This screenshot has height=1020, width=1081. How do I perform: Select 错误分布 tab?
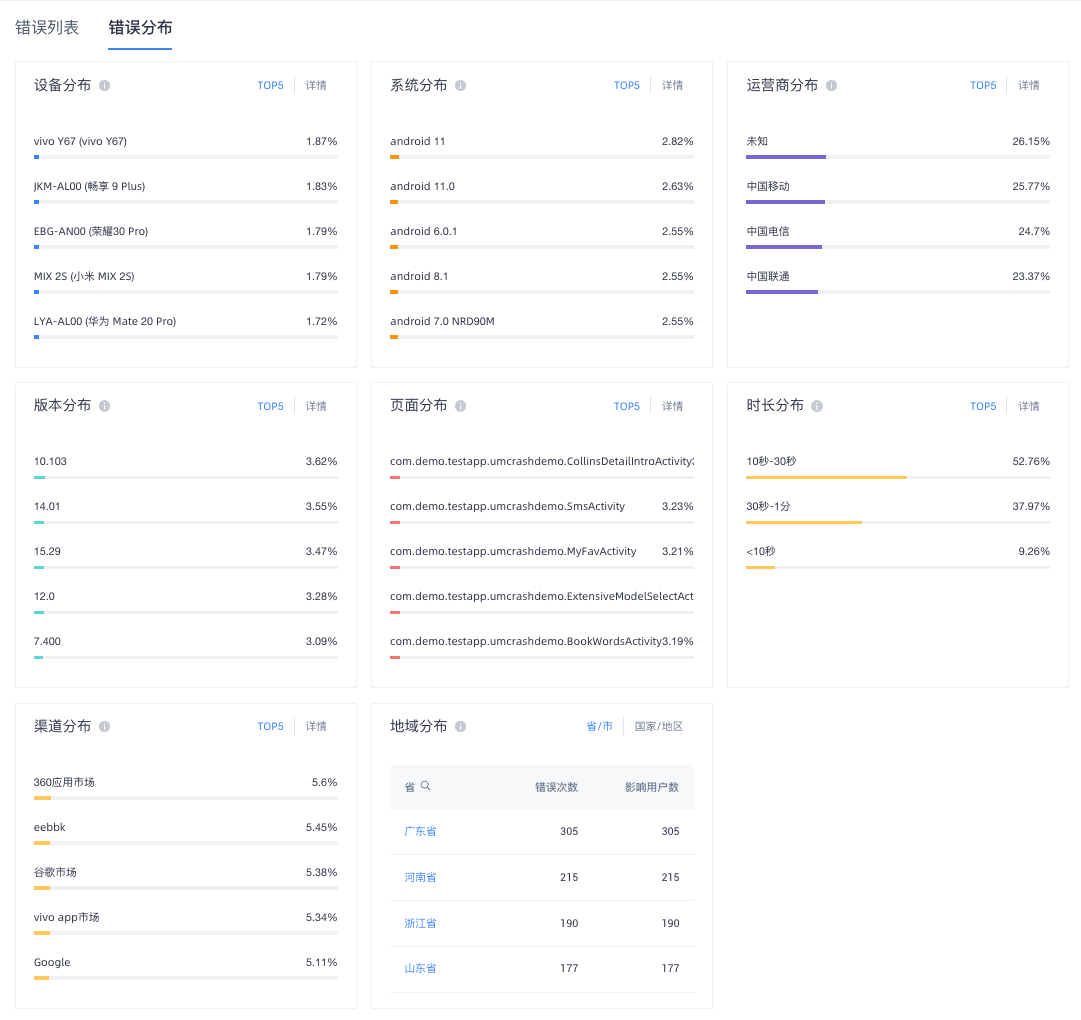pos(140,28)
